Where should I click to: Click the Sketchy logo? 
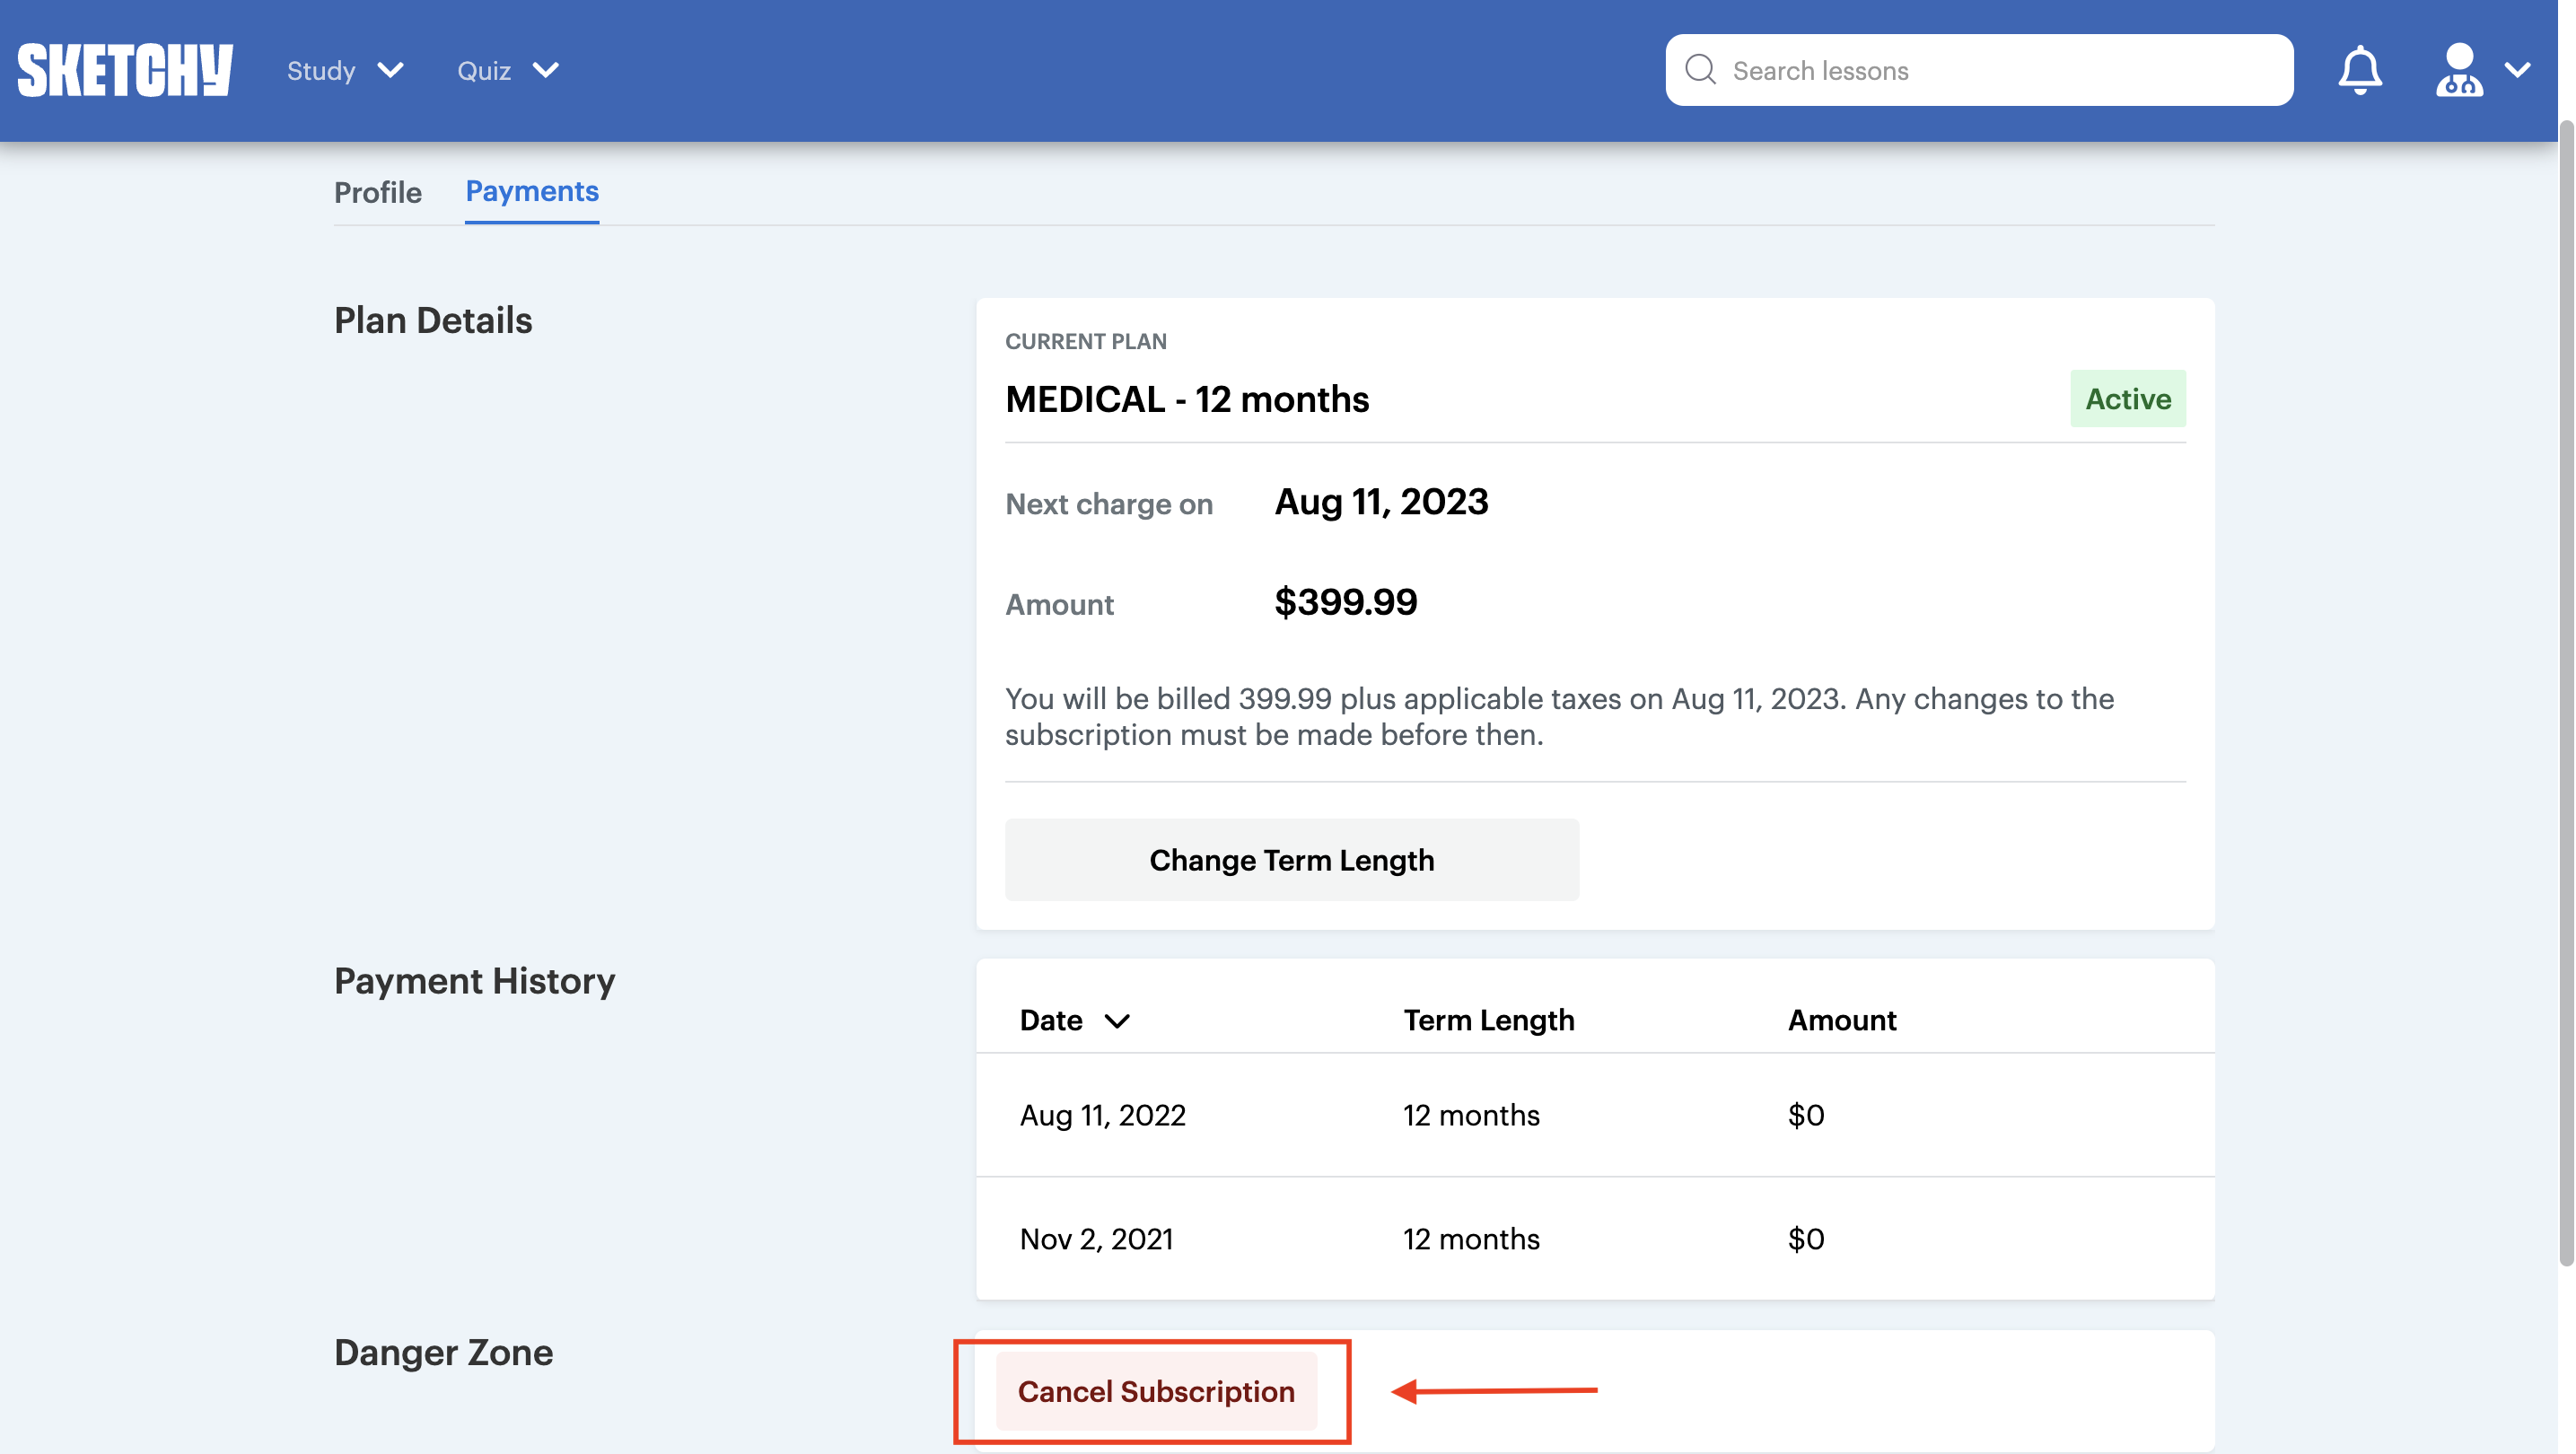point(125,70)
